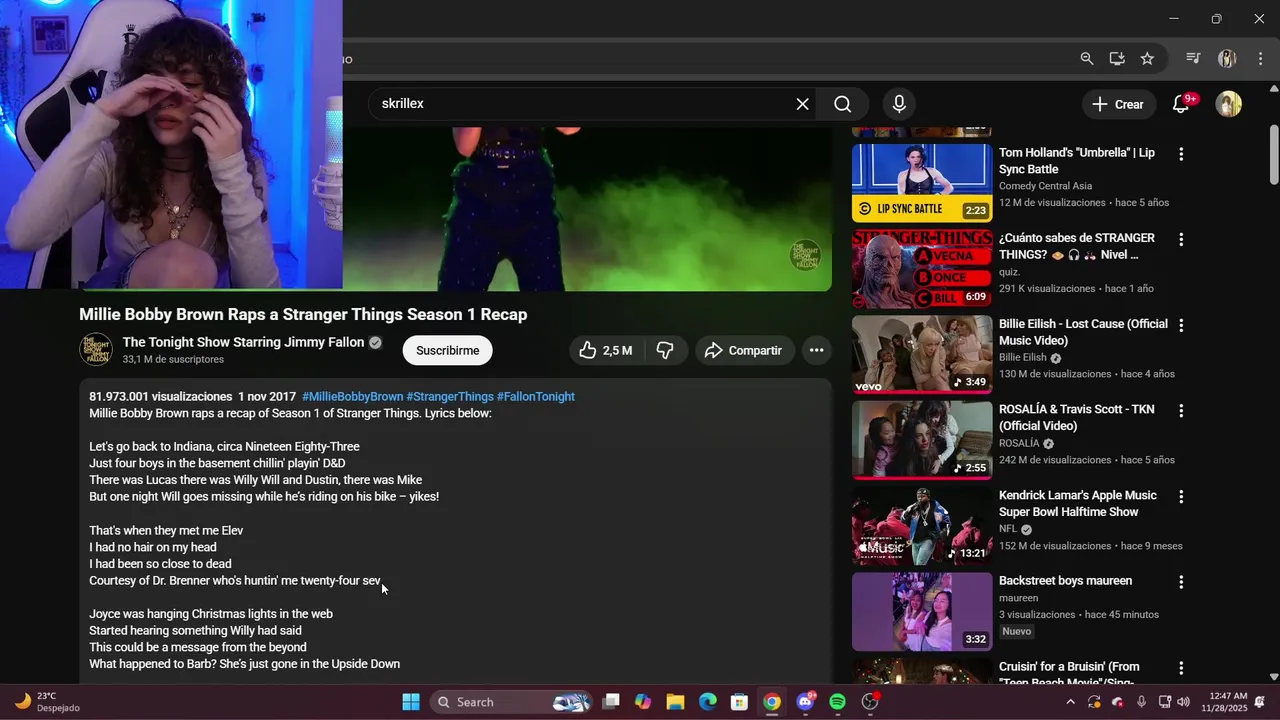Click Suscribirme button
This screenshot has height=720, width=1280.
448,350
